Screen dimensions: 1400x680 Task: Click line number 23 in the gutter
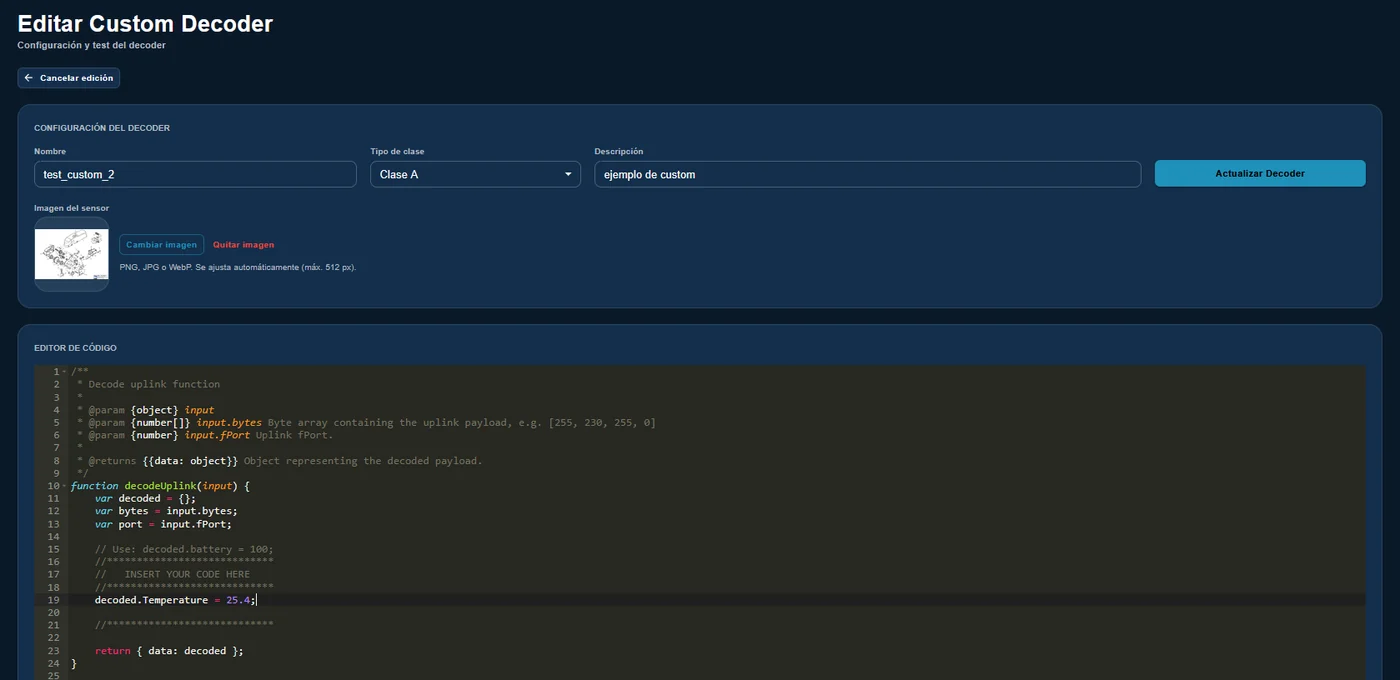(53, 650)
